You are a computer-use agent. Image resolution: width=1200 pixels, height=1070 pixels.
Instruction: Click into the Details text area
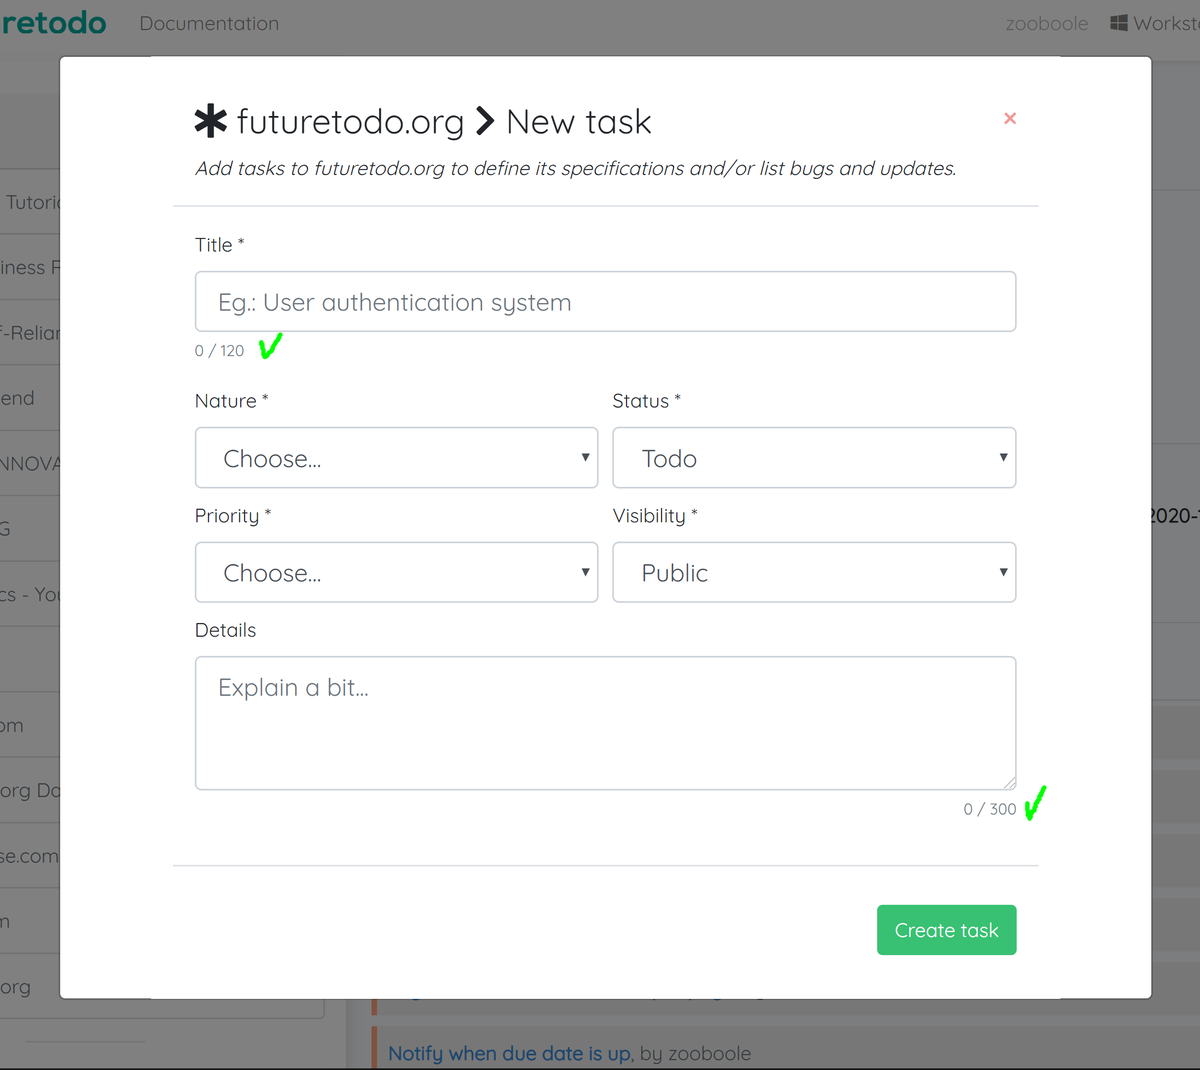point(605,723)
